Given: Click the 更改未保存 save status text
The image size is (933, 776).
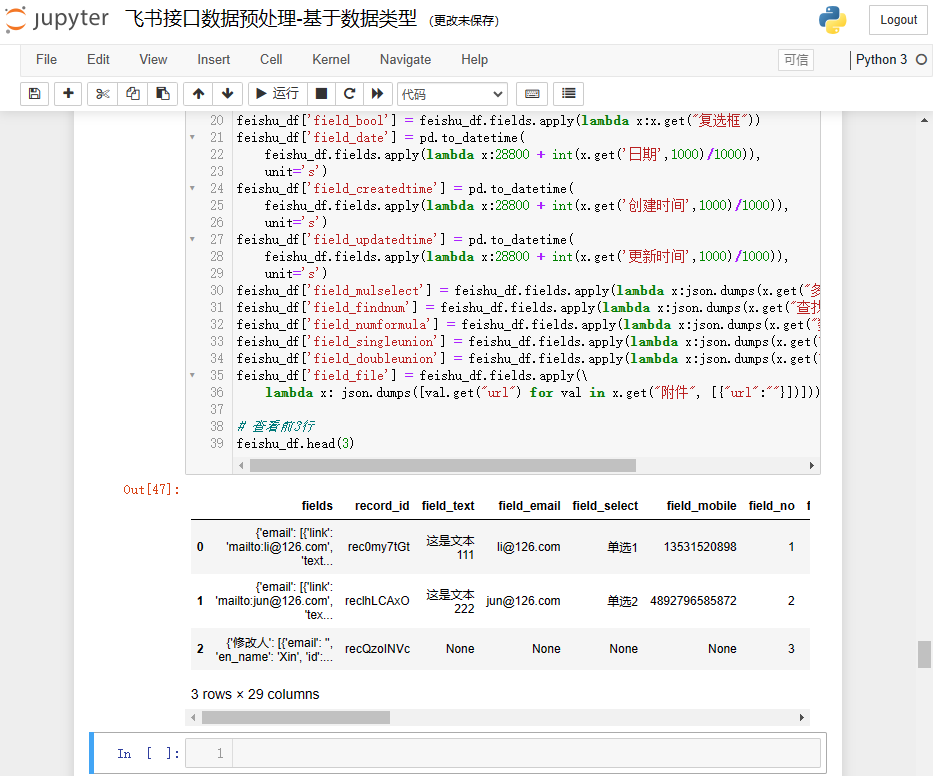Looking at the screenshot, I should pyautogui.click(x=464, y=21).
